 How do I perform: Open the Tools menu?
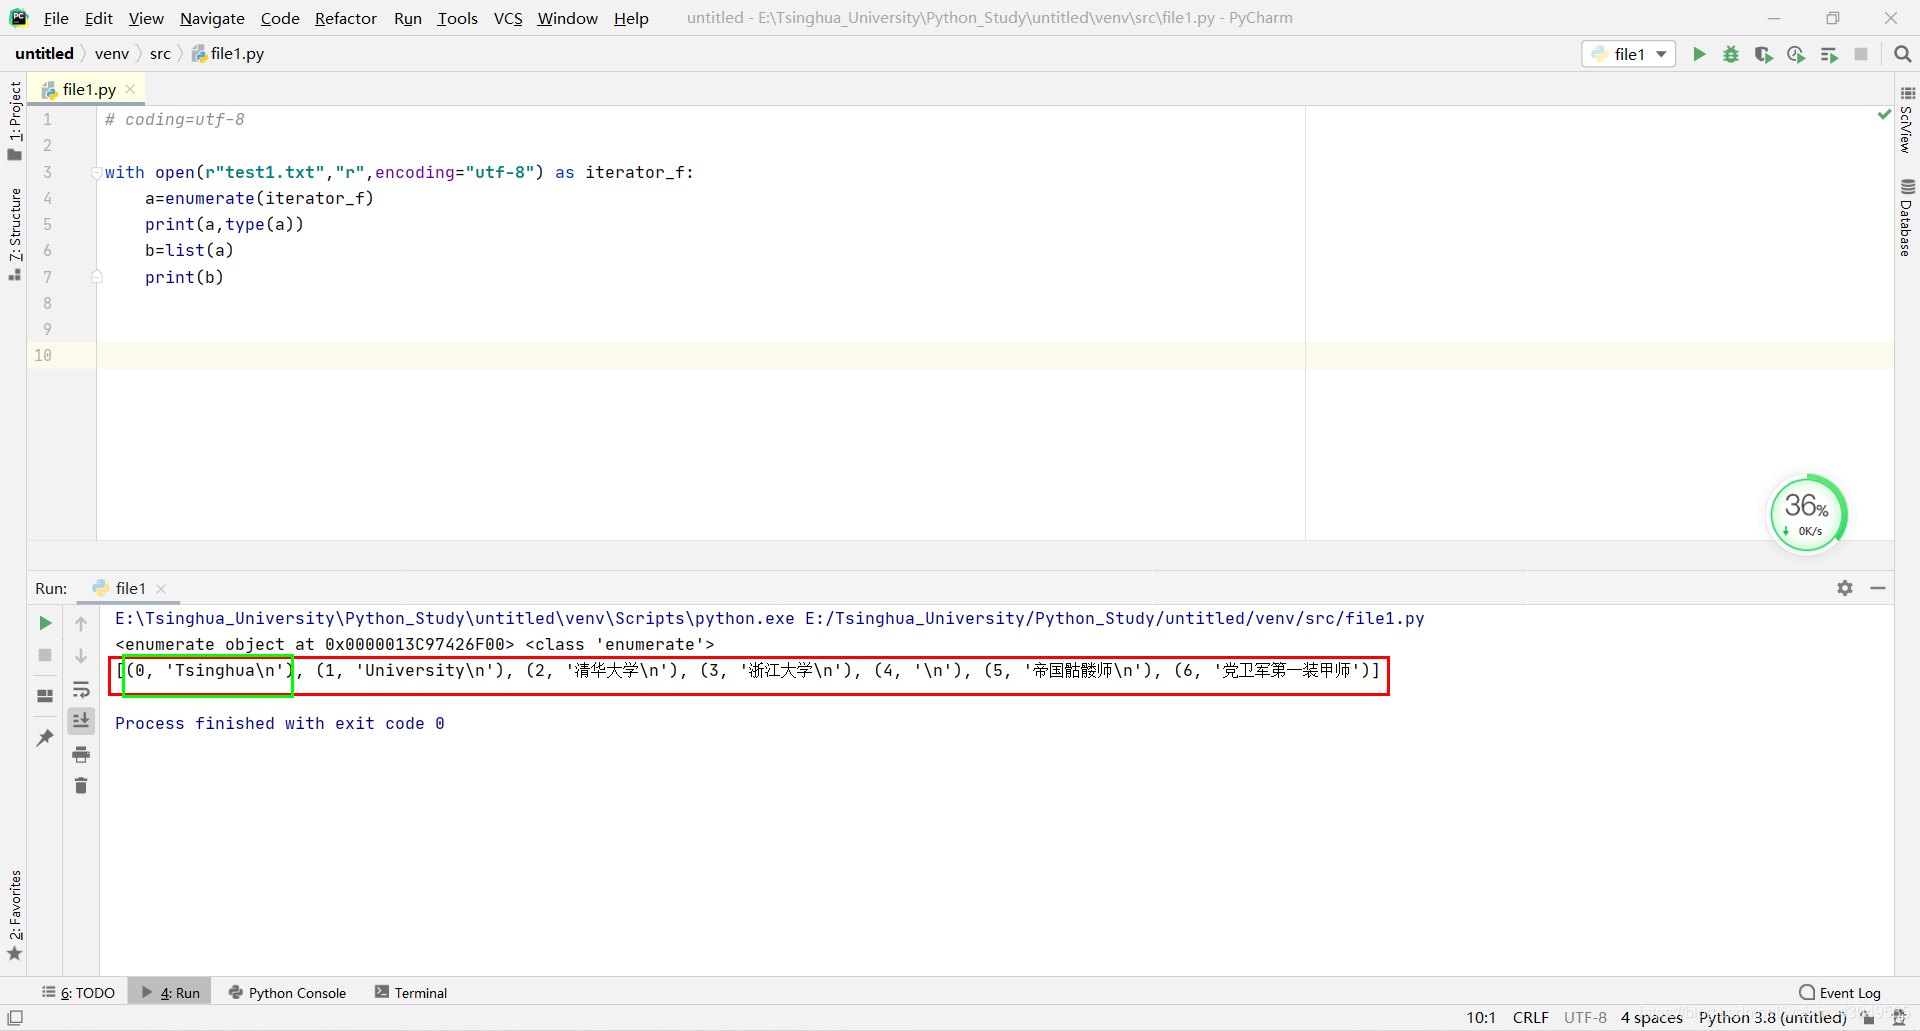(457, 18)
